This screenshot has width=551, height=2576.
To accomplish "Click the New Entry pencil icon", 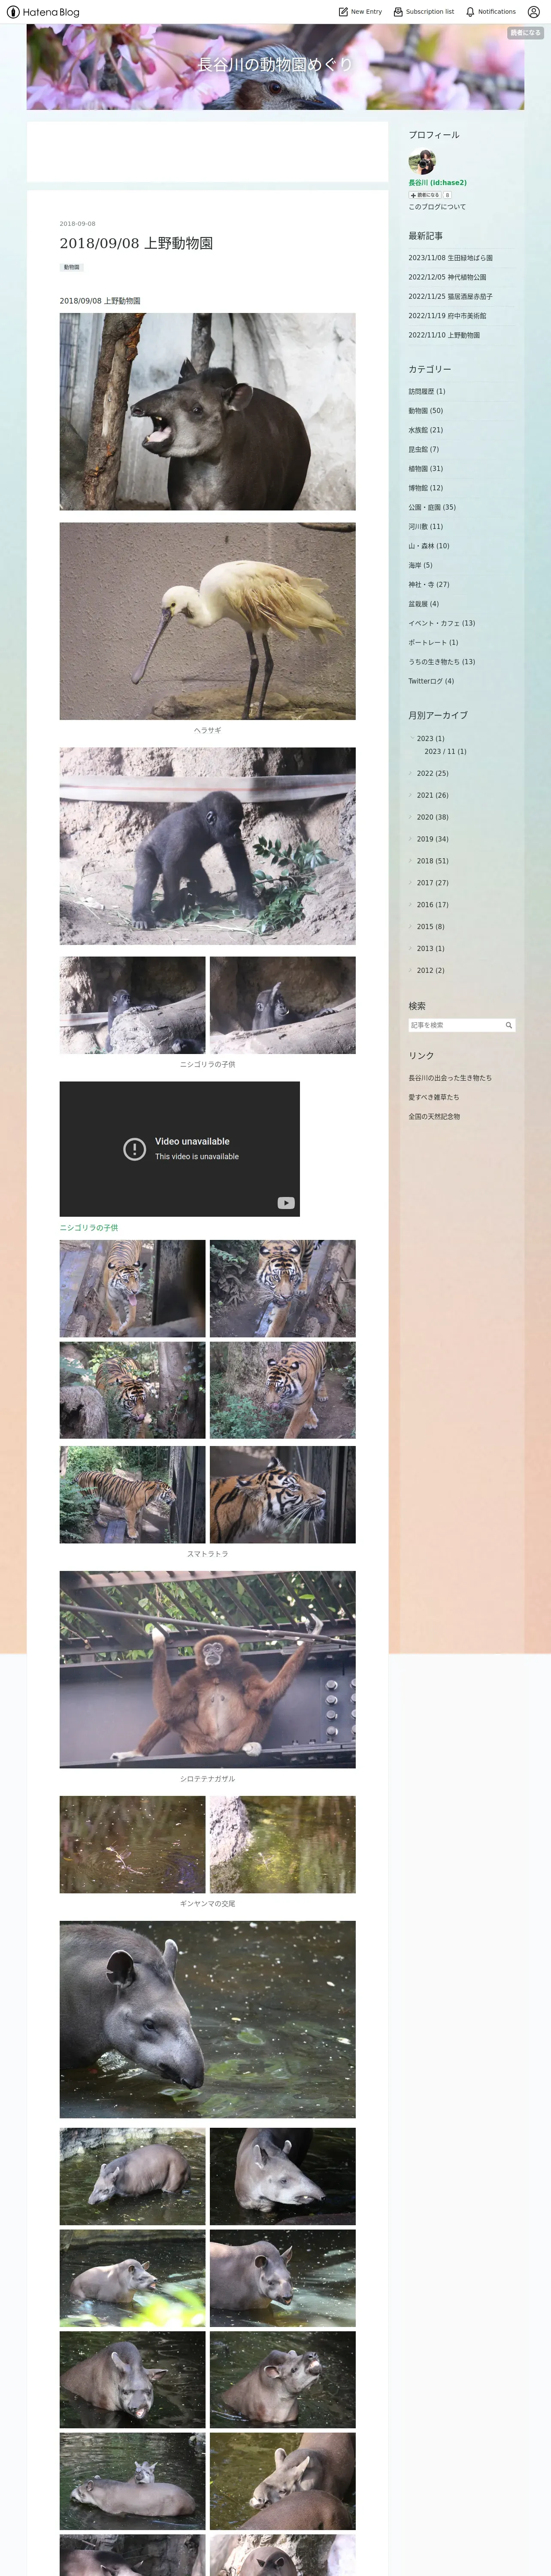I will (x=343, y=12).
